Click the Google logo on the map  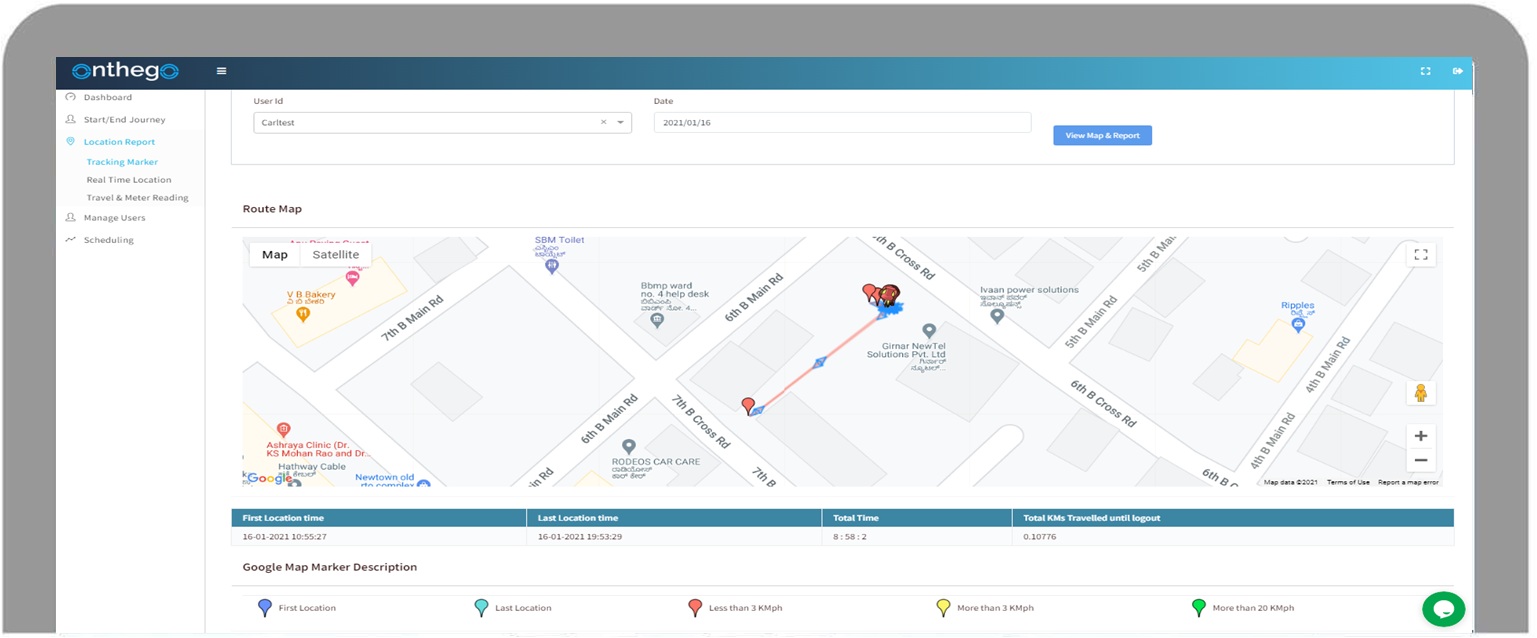coord(270,478)
